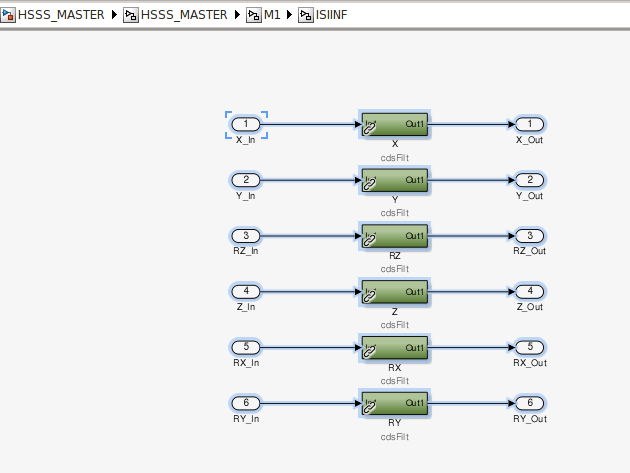This screenshot has height=473, width=630.
Task: Click the root HSSS_MASTER model icon in breadcrumb
Action: pos(8,15)
